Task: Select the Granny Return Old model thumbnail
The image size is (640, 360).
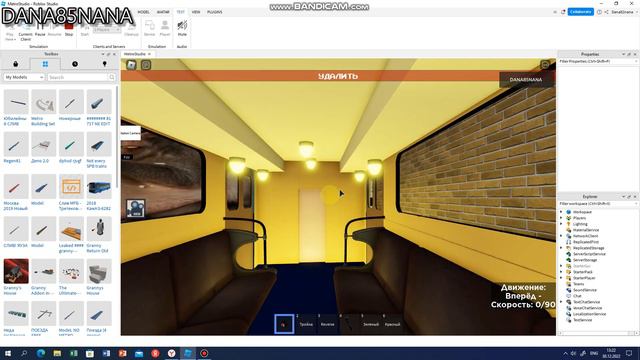Action: click(99, 229)
